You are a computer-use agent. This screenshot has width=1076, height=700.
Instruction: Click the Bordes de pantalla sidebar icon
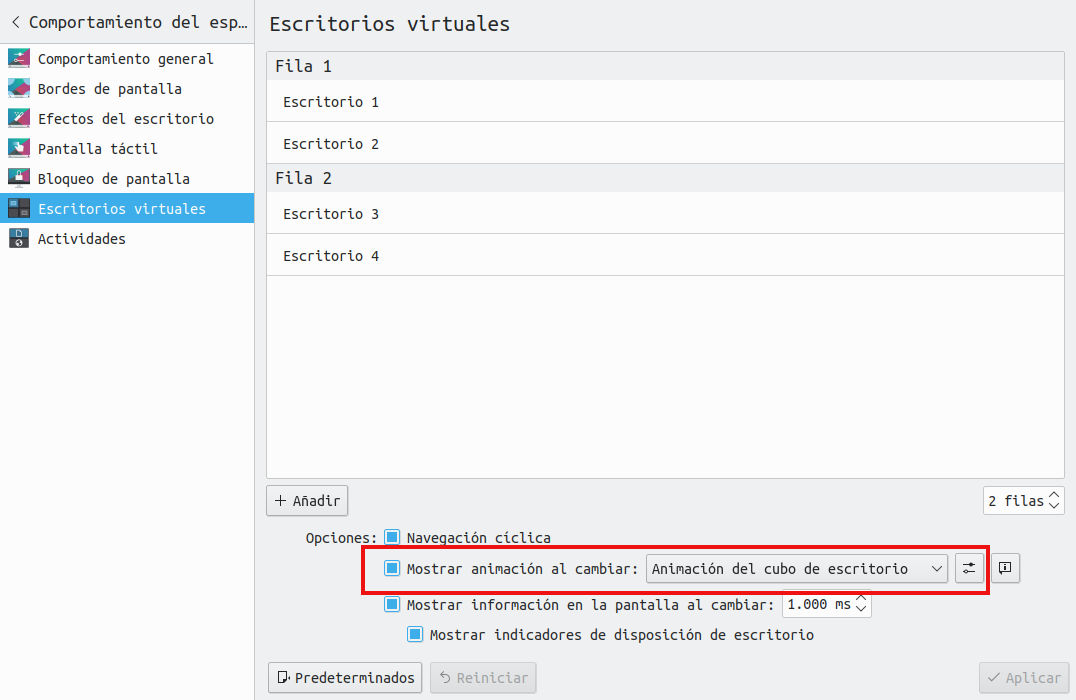pyautogui.click(x=19, y=89)
